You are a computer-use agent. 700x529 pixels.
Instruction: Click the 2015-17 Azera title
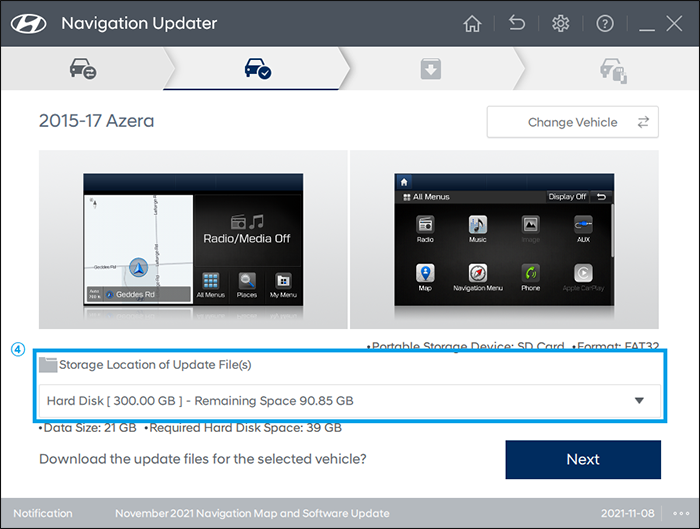point(96,121)
